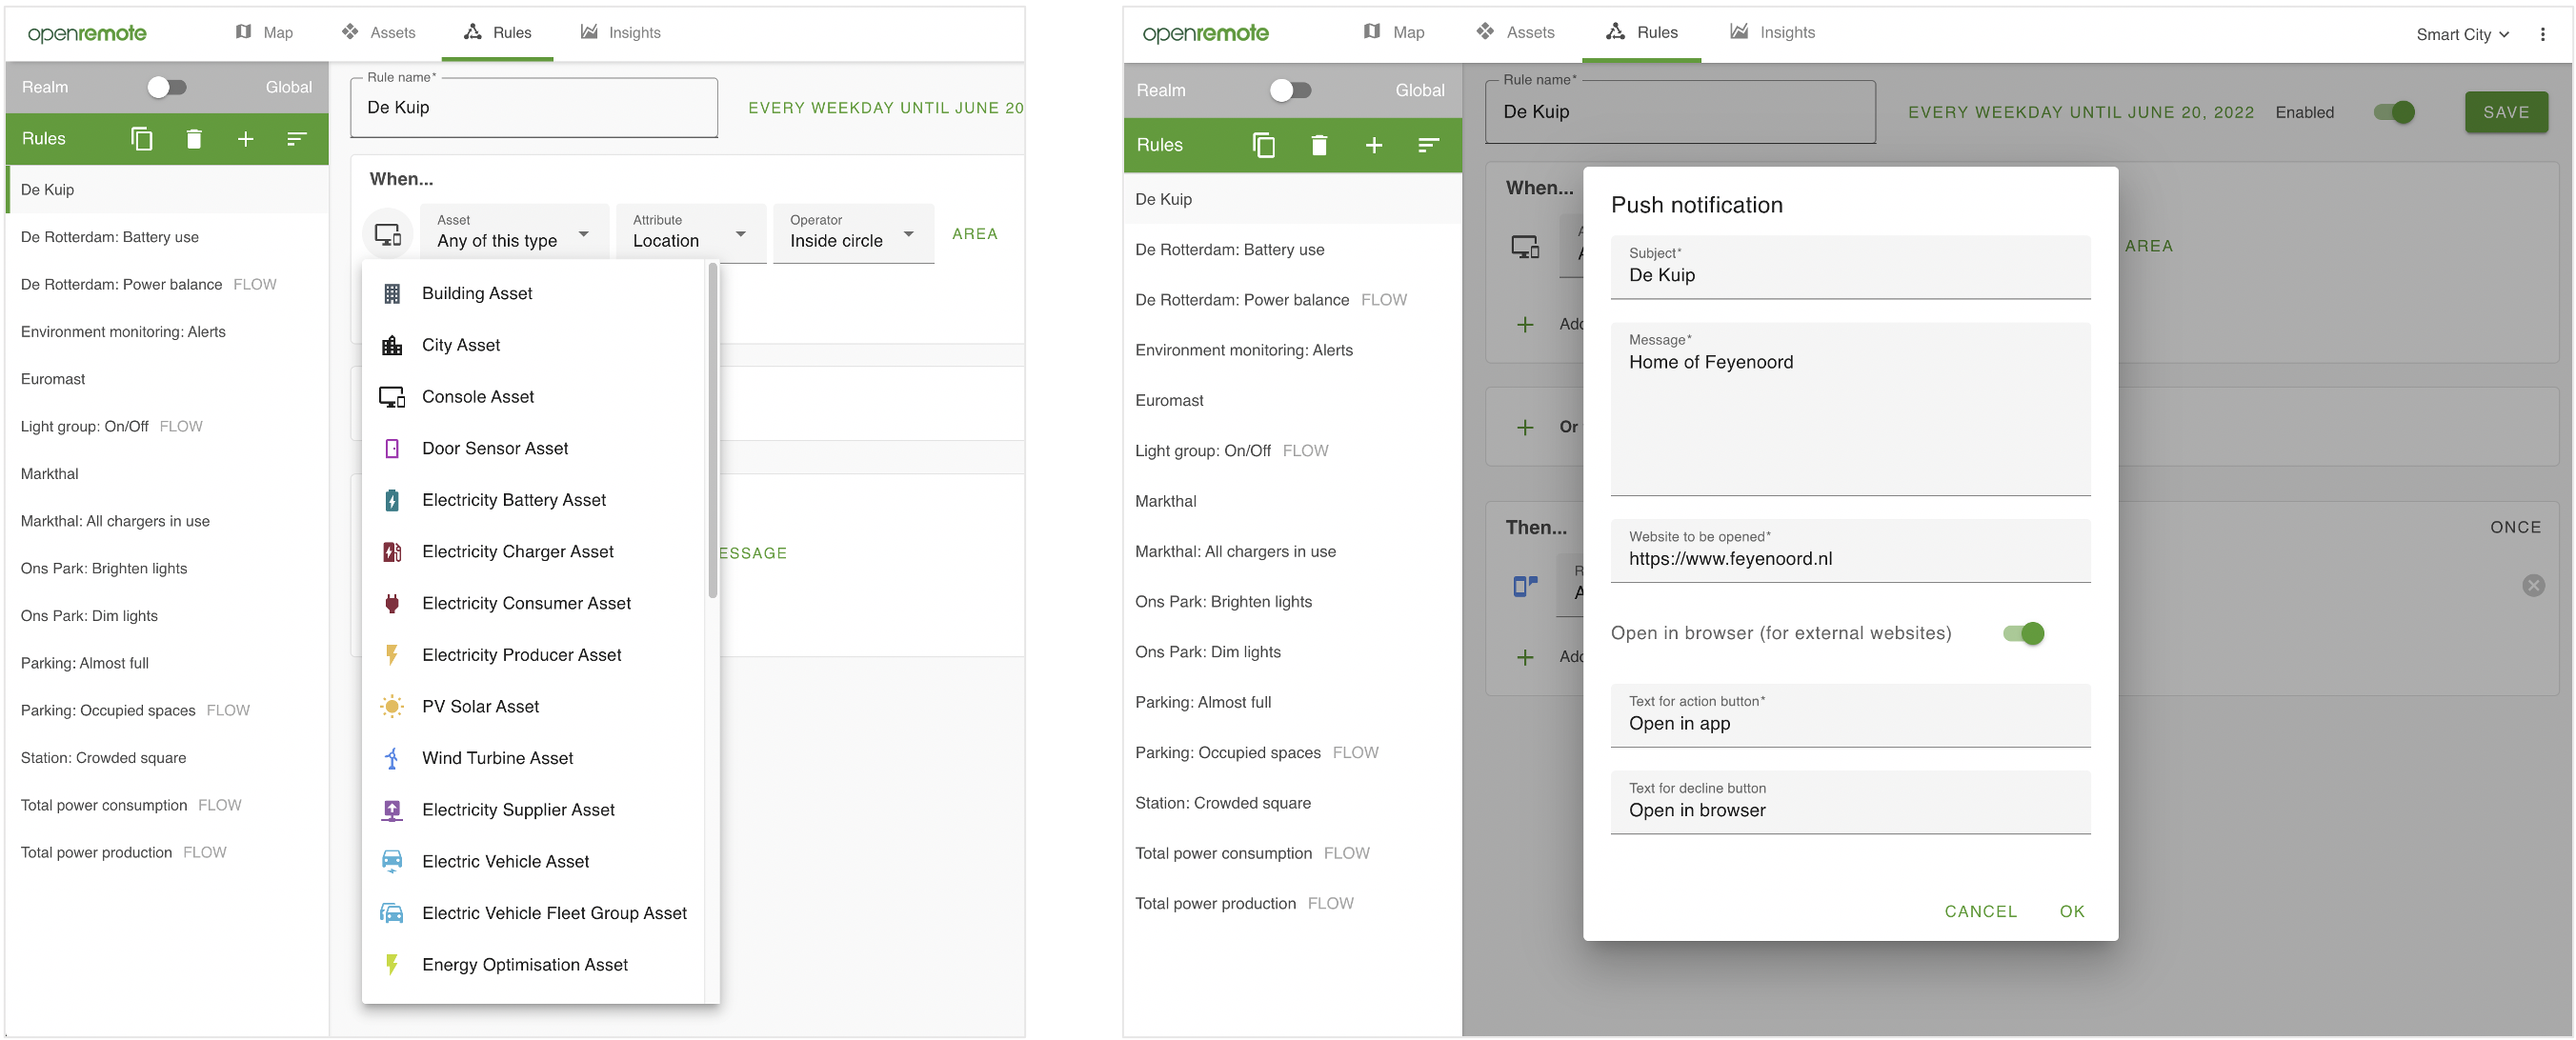2576x1040 pixels.
Task: Click the Website to be opened field
Action: [x=1850, y=558]
